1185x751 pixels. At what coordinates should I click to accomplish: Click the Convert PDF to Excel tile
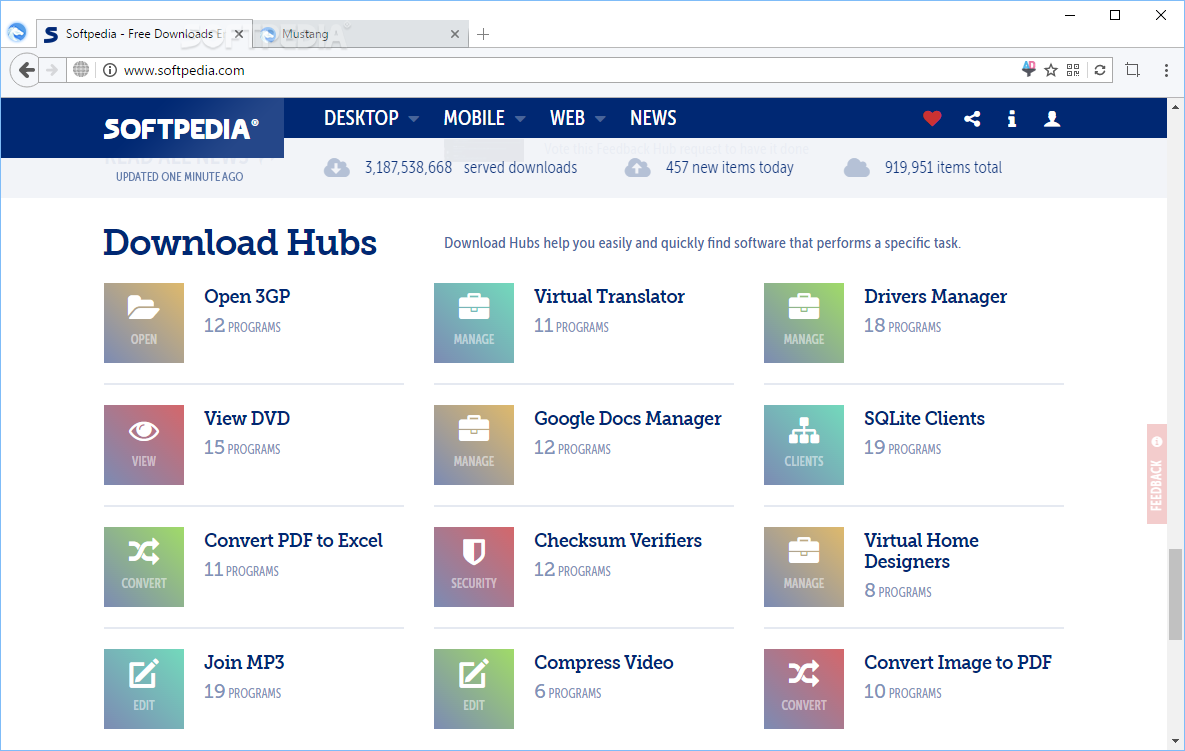[144, 567]
